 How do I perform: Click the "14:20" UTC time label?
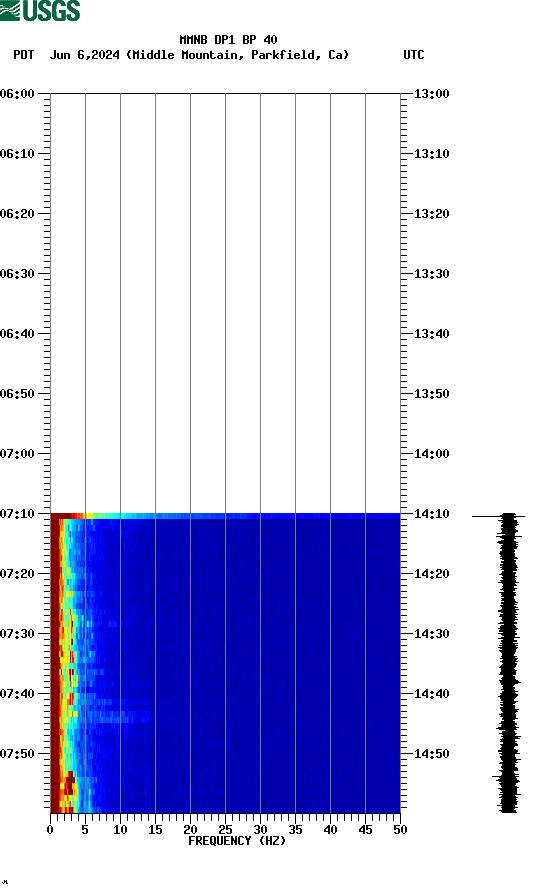tap(432, 574)
